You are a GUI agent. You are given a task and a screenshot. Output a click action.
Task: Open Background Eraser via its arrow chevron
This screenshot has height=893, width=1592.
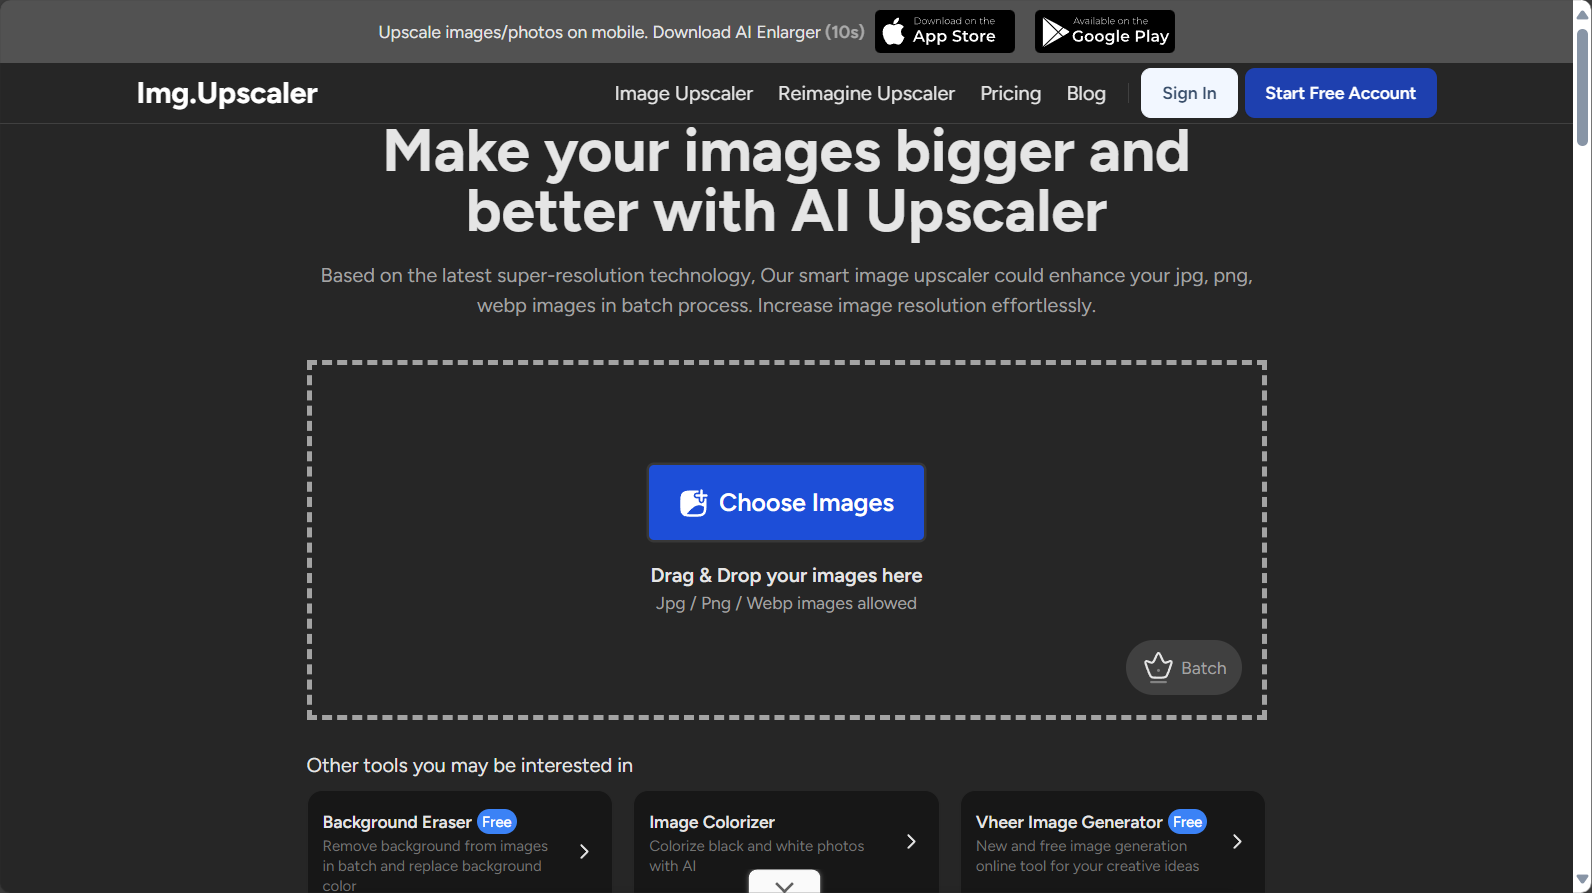(x=585, y=851)
